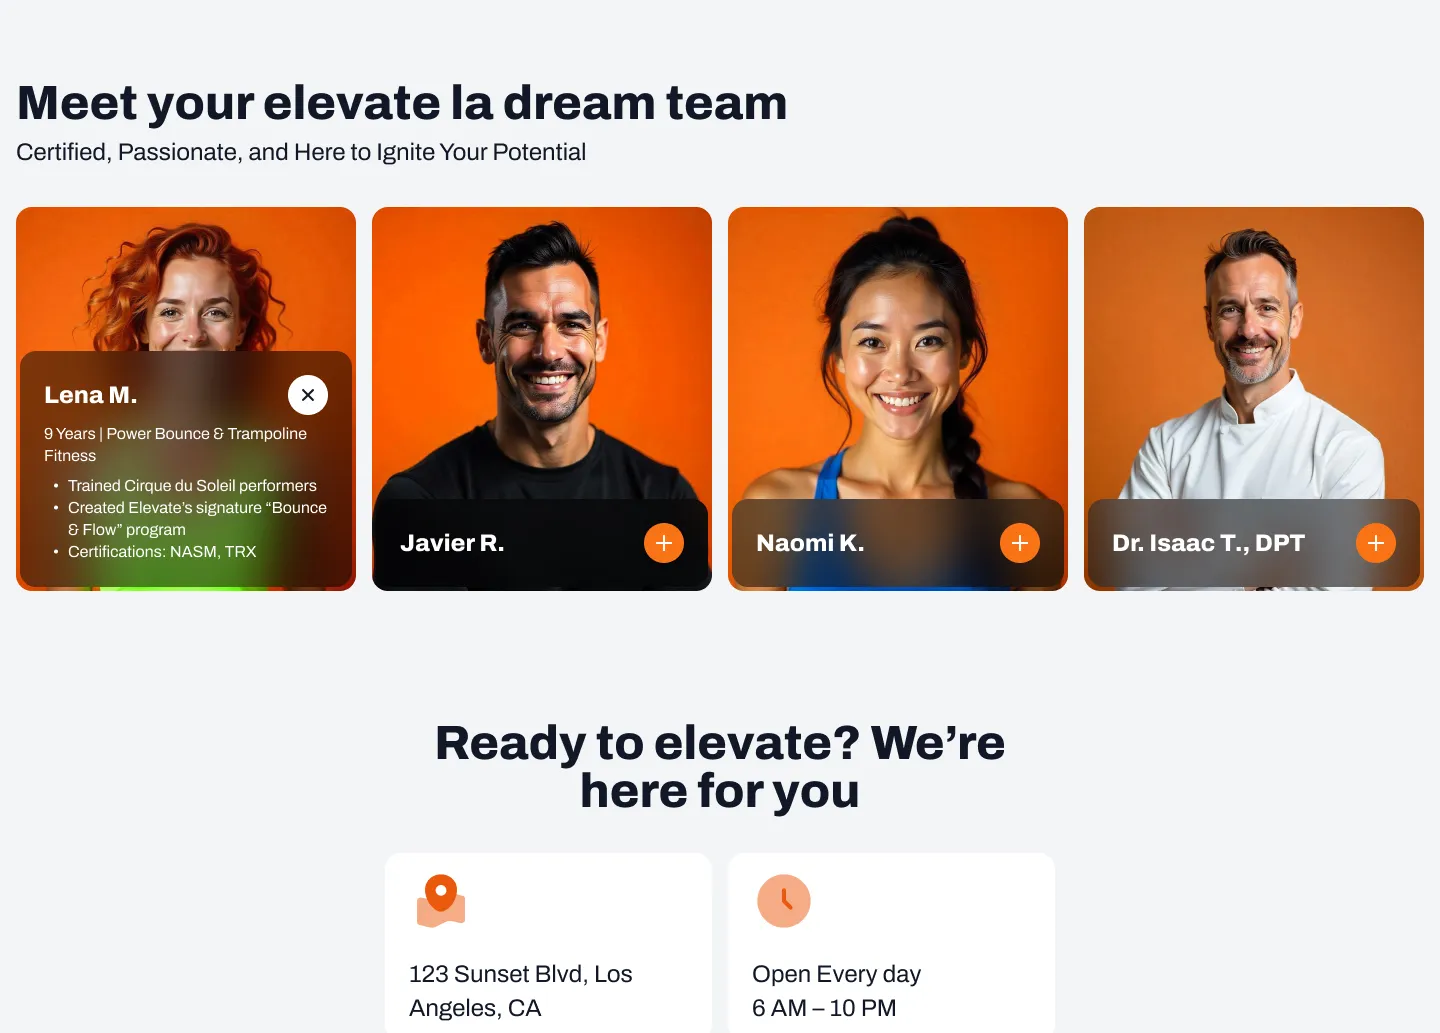This screenshot has width=1440, height=1033.
Task: Click the orange clock hours icon
Action: click(x=784, y=901)
